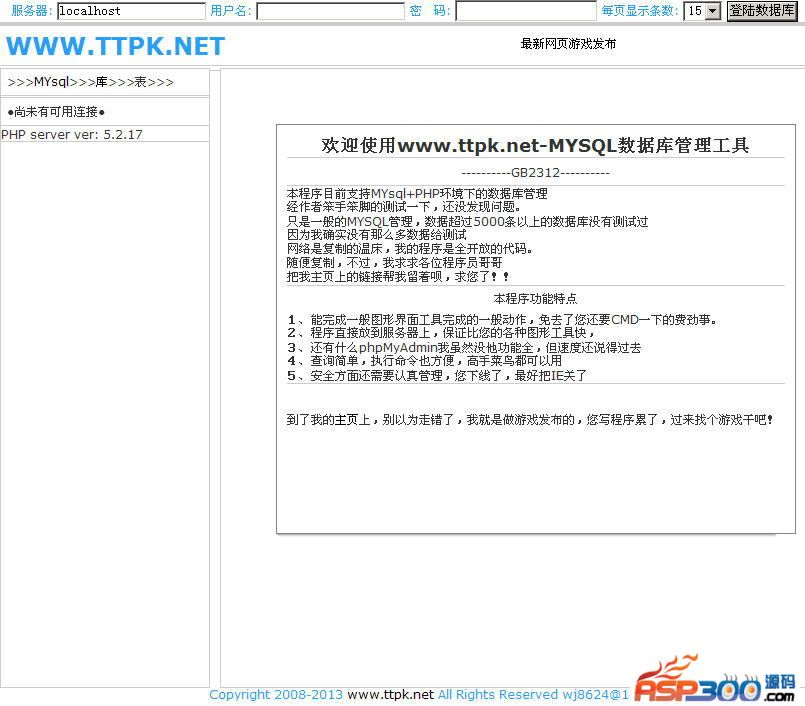This screenshot has width=805, height=706.
Task: Click the line mentioning 5000条以上的数据库
Action: [x=467, y=221]
